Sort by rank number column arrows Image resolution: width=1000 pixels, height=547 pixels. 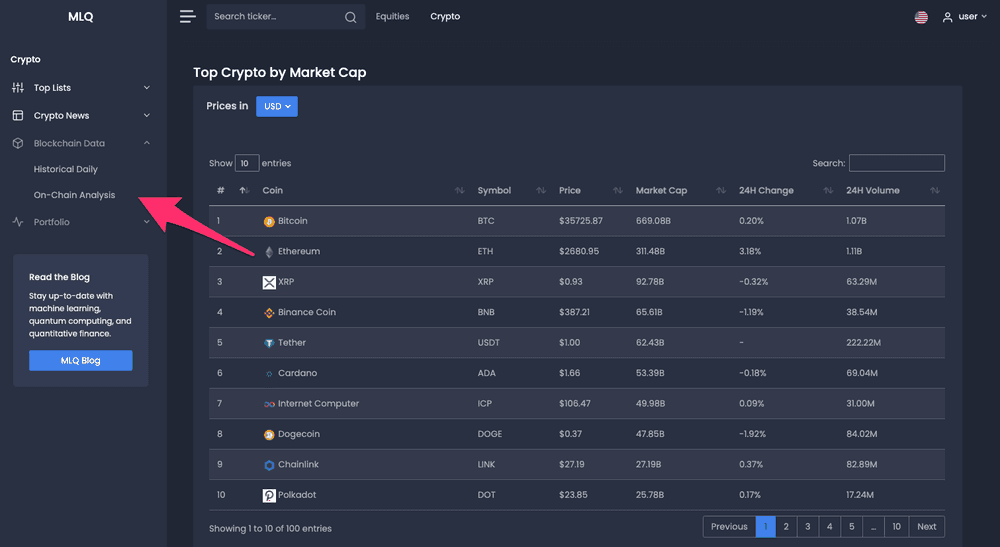pos(244,191)
